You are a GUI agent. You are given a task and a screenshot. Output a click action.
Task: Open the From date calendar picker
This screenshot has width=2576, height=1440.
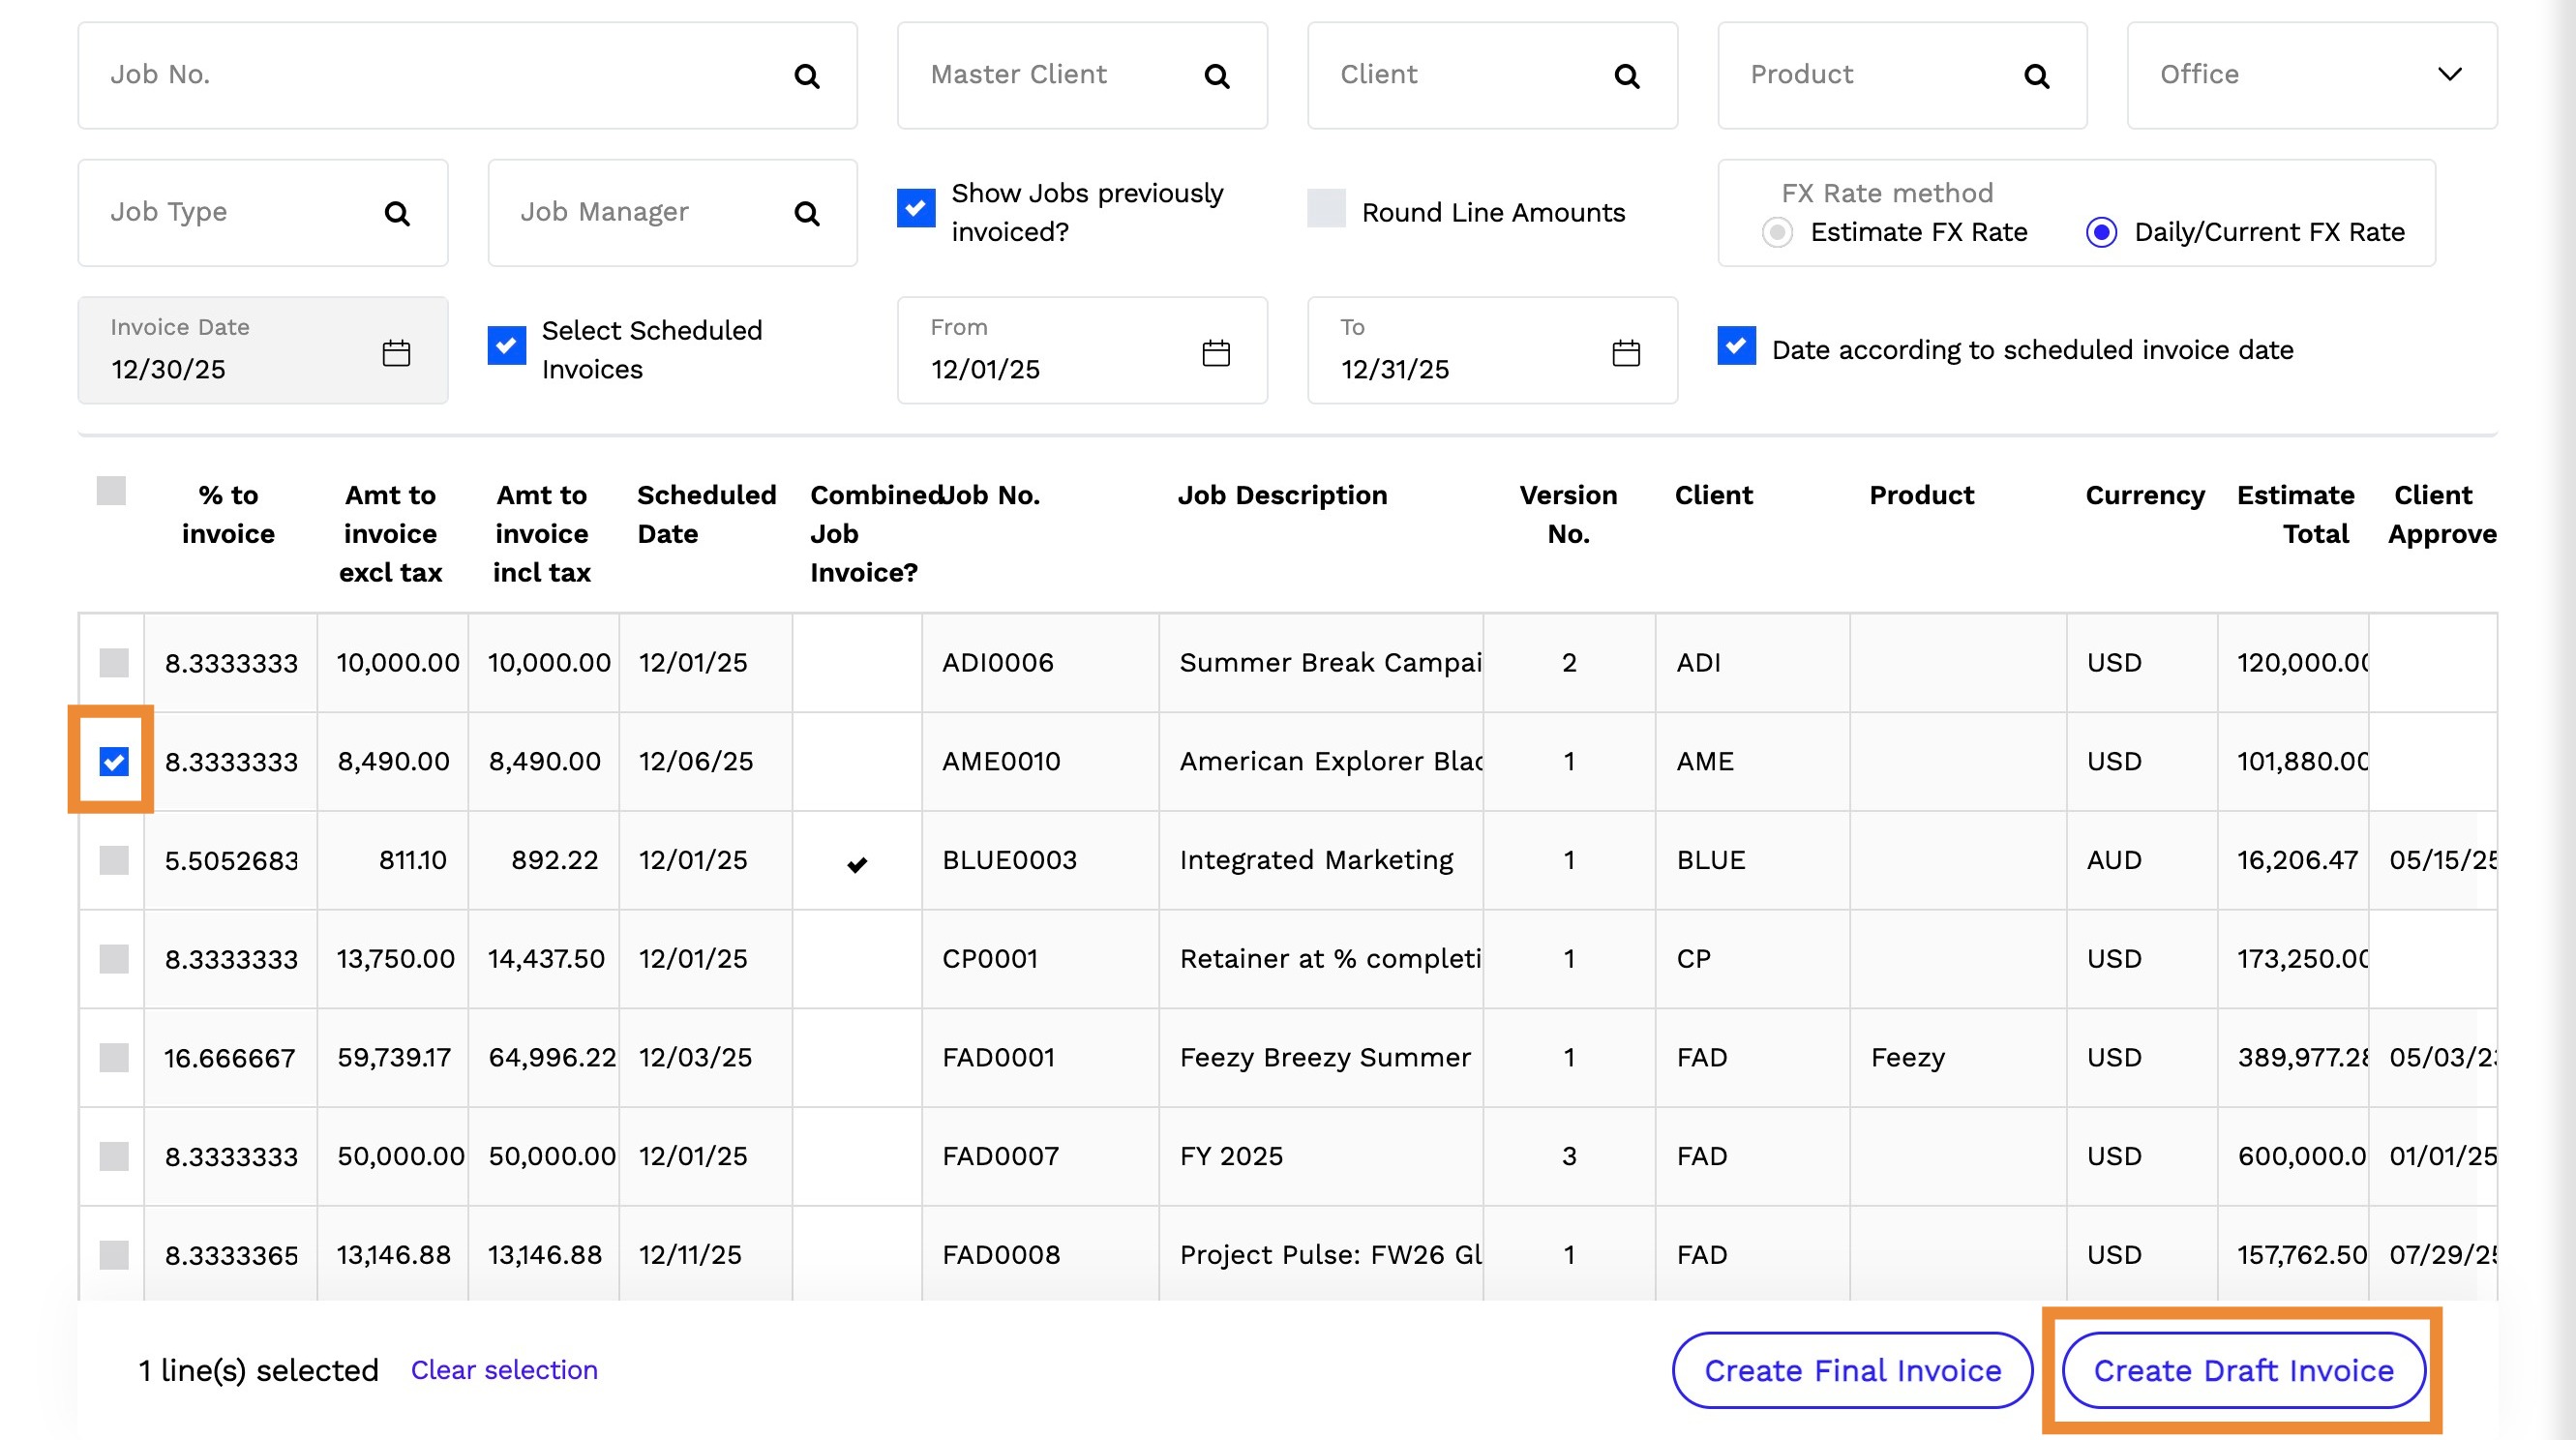1215,353
